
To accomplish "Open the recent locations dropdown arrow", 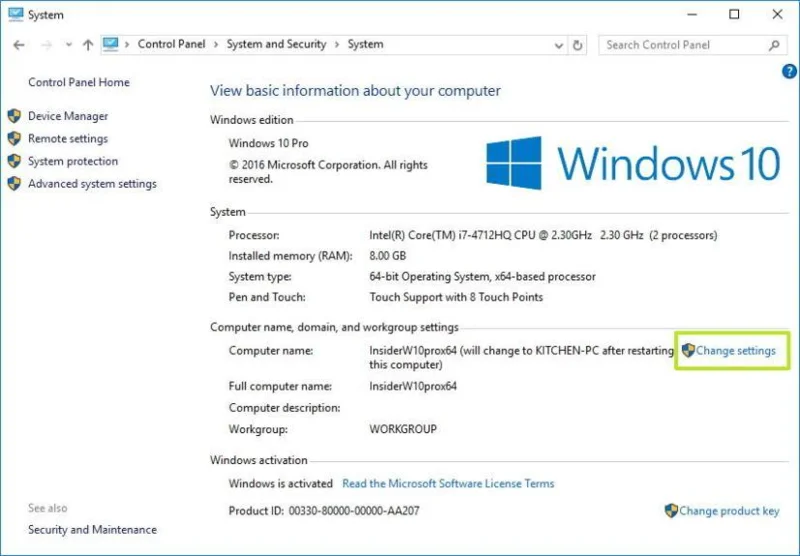I will pyautogui.click(x=68, y=45).
